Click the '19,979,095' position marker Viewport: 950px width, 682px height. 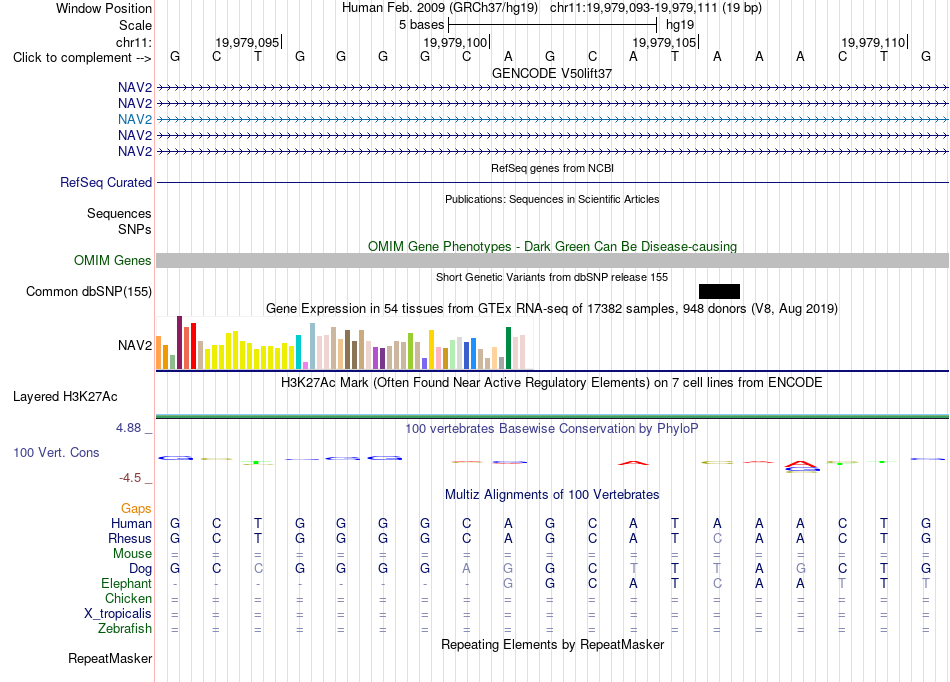[247, 42]
